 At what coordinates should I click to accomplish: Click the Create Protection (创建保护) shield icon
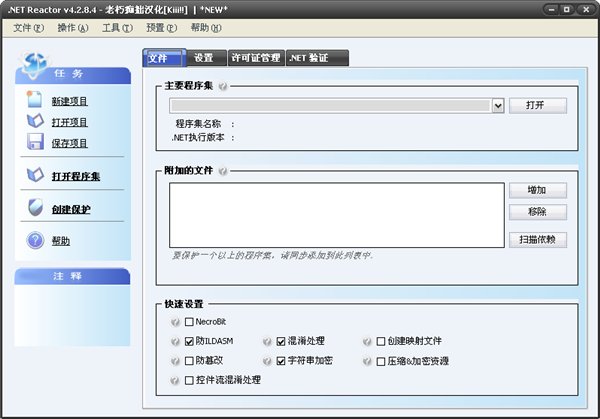point(35,207)
